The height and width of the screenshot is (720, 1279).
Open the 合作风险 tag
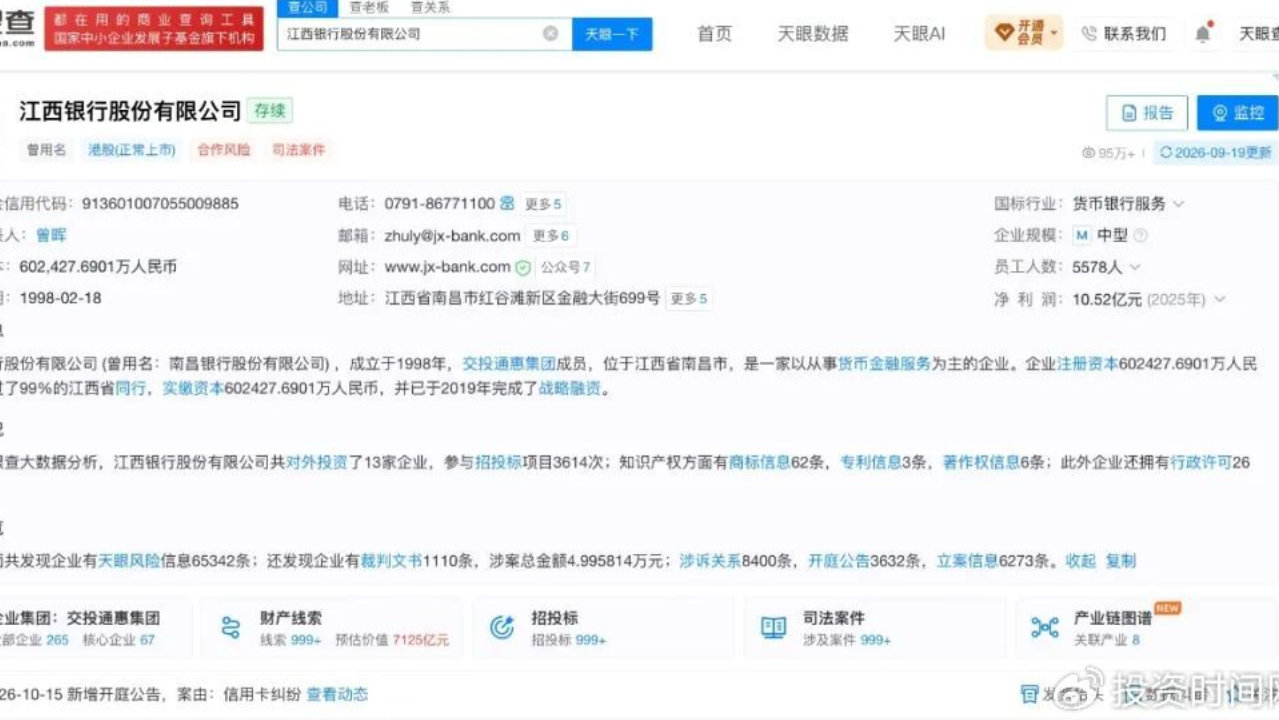point(224,150)
